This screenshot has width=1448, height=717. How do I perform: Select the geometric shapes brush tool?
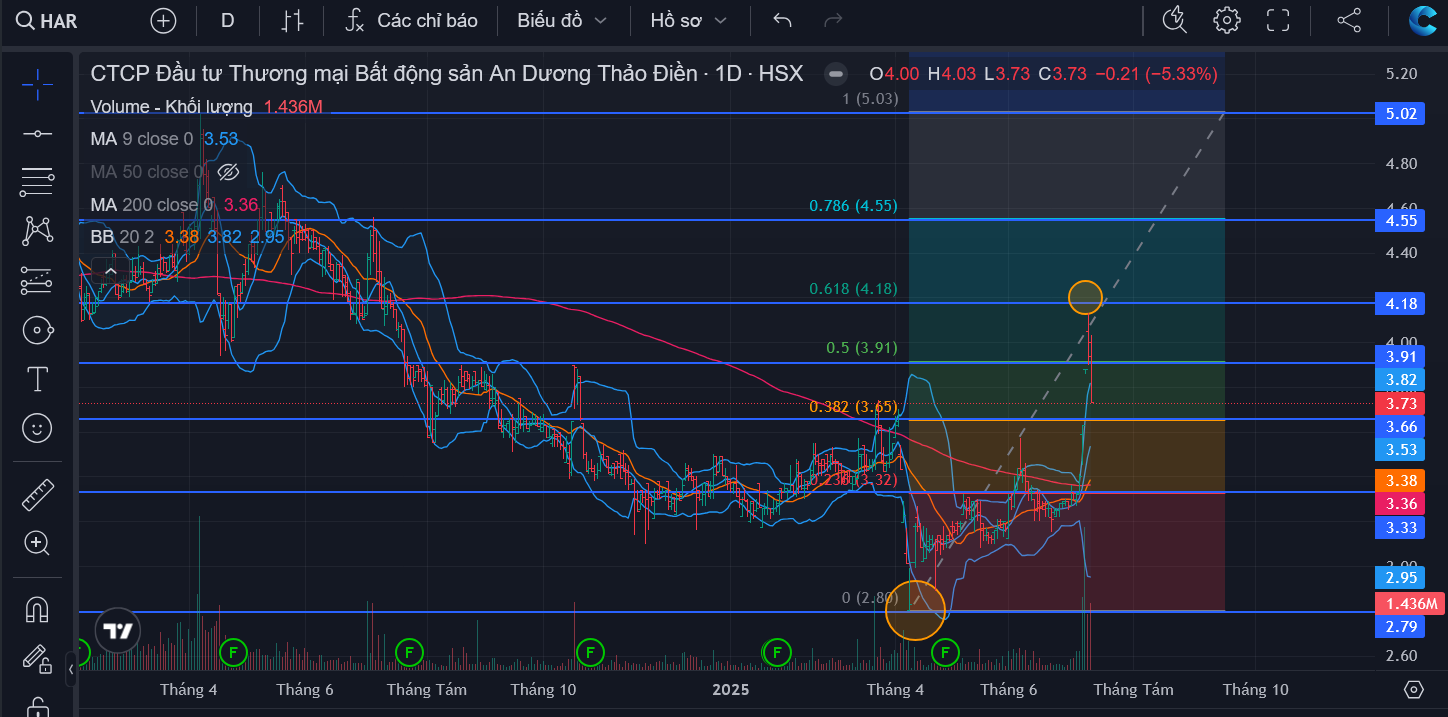[x=37, y=330]
